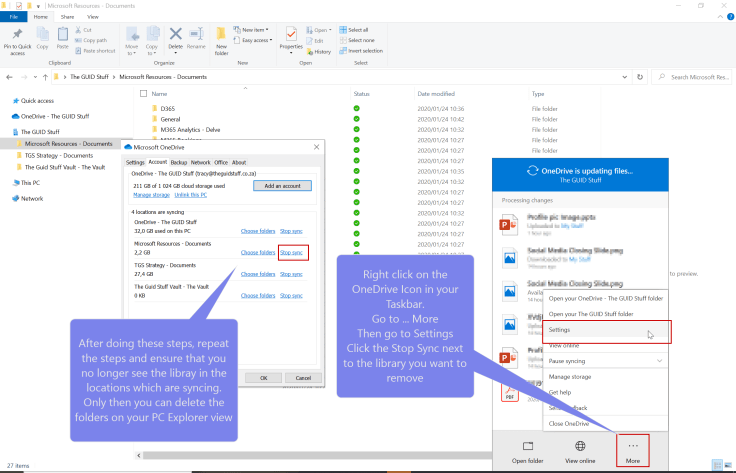Open Properties from the ribbon

coord(291,36)
